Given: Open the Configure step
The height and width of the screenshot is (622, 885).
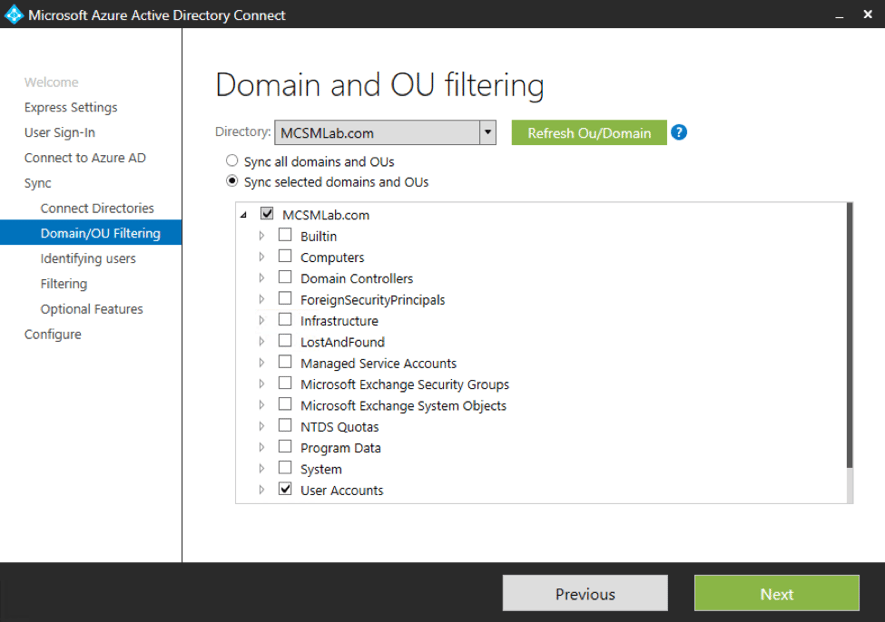Looking at the screenshot, I should point(52,334).
